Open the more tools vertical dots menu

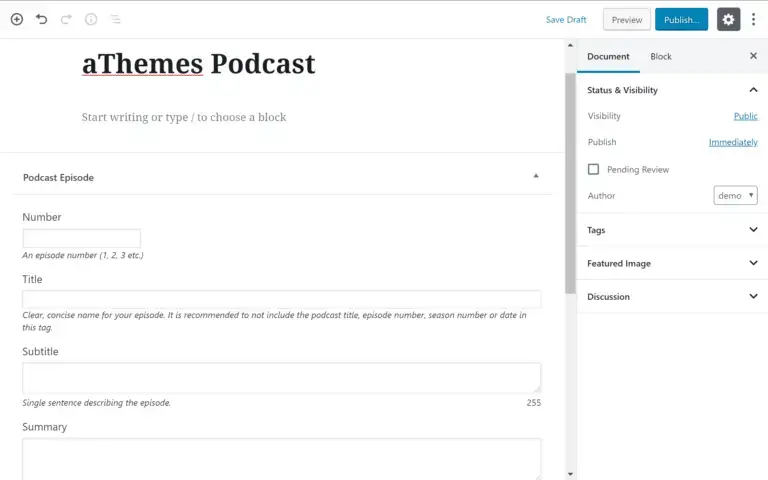pyautogui.click(x=753, y=20)
